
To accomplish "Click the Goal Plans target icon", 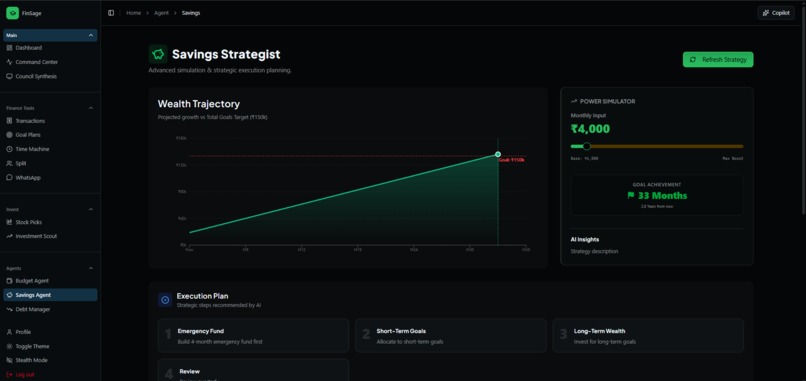I will point(9,135).
